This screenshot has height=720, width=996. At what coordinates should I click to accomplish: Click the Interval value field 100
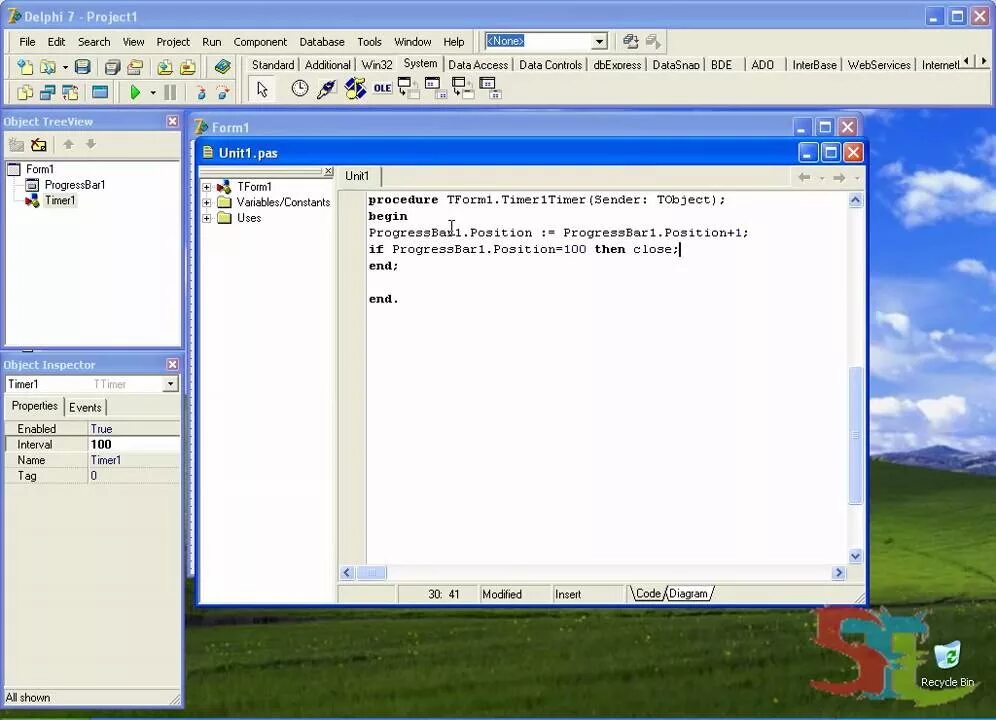click(133, 444)
